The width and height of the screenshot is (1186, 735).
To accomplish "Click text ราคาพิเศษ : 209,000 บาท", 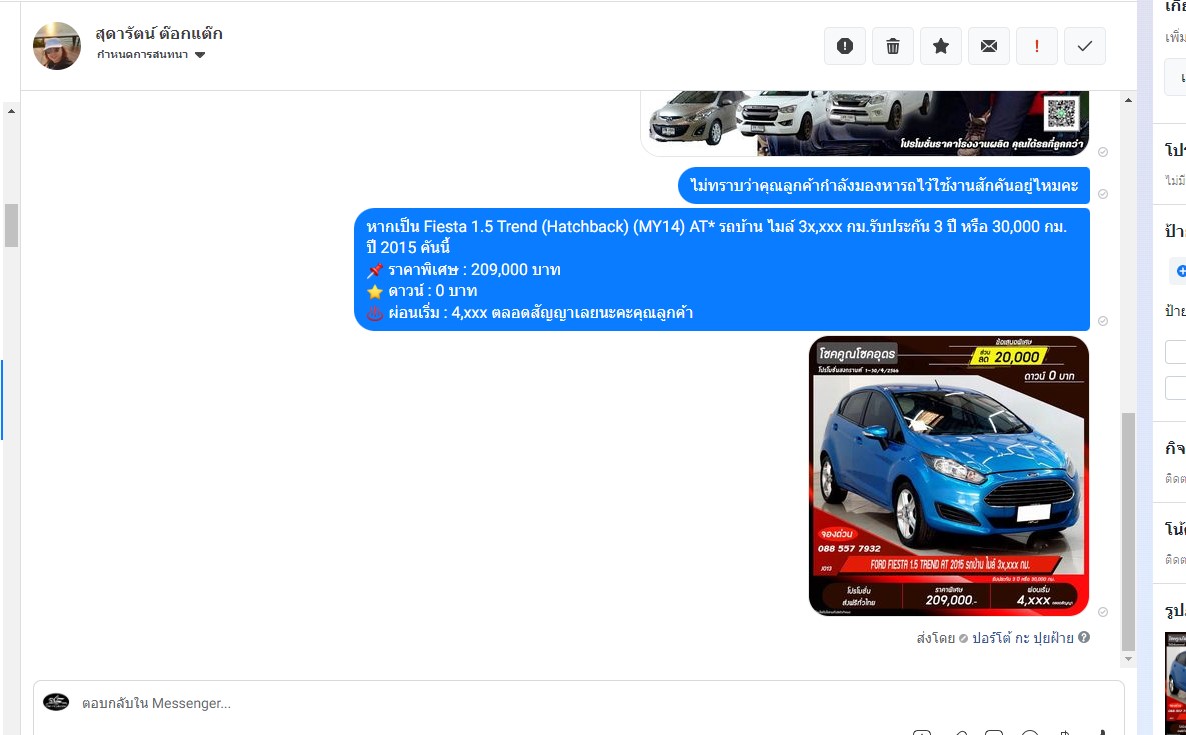I will point(474,270).
